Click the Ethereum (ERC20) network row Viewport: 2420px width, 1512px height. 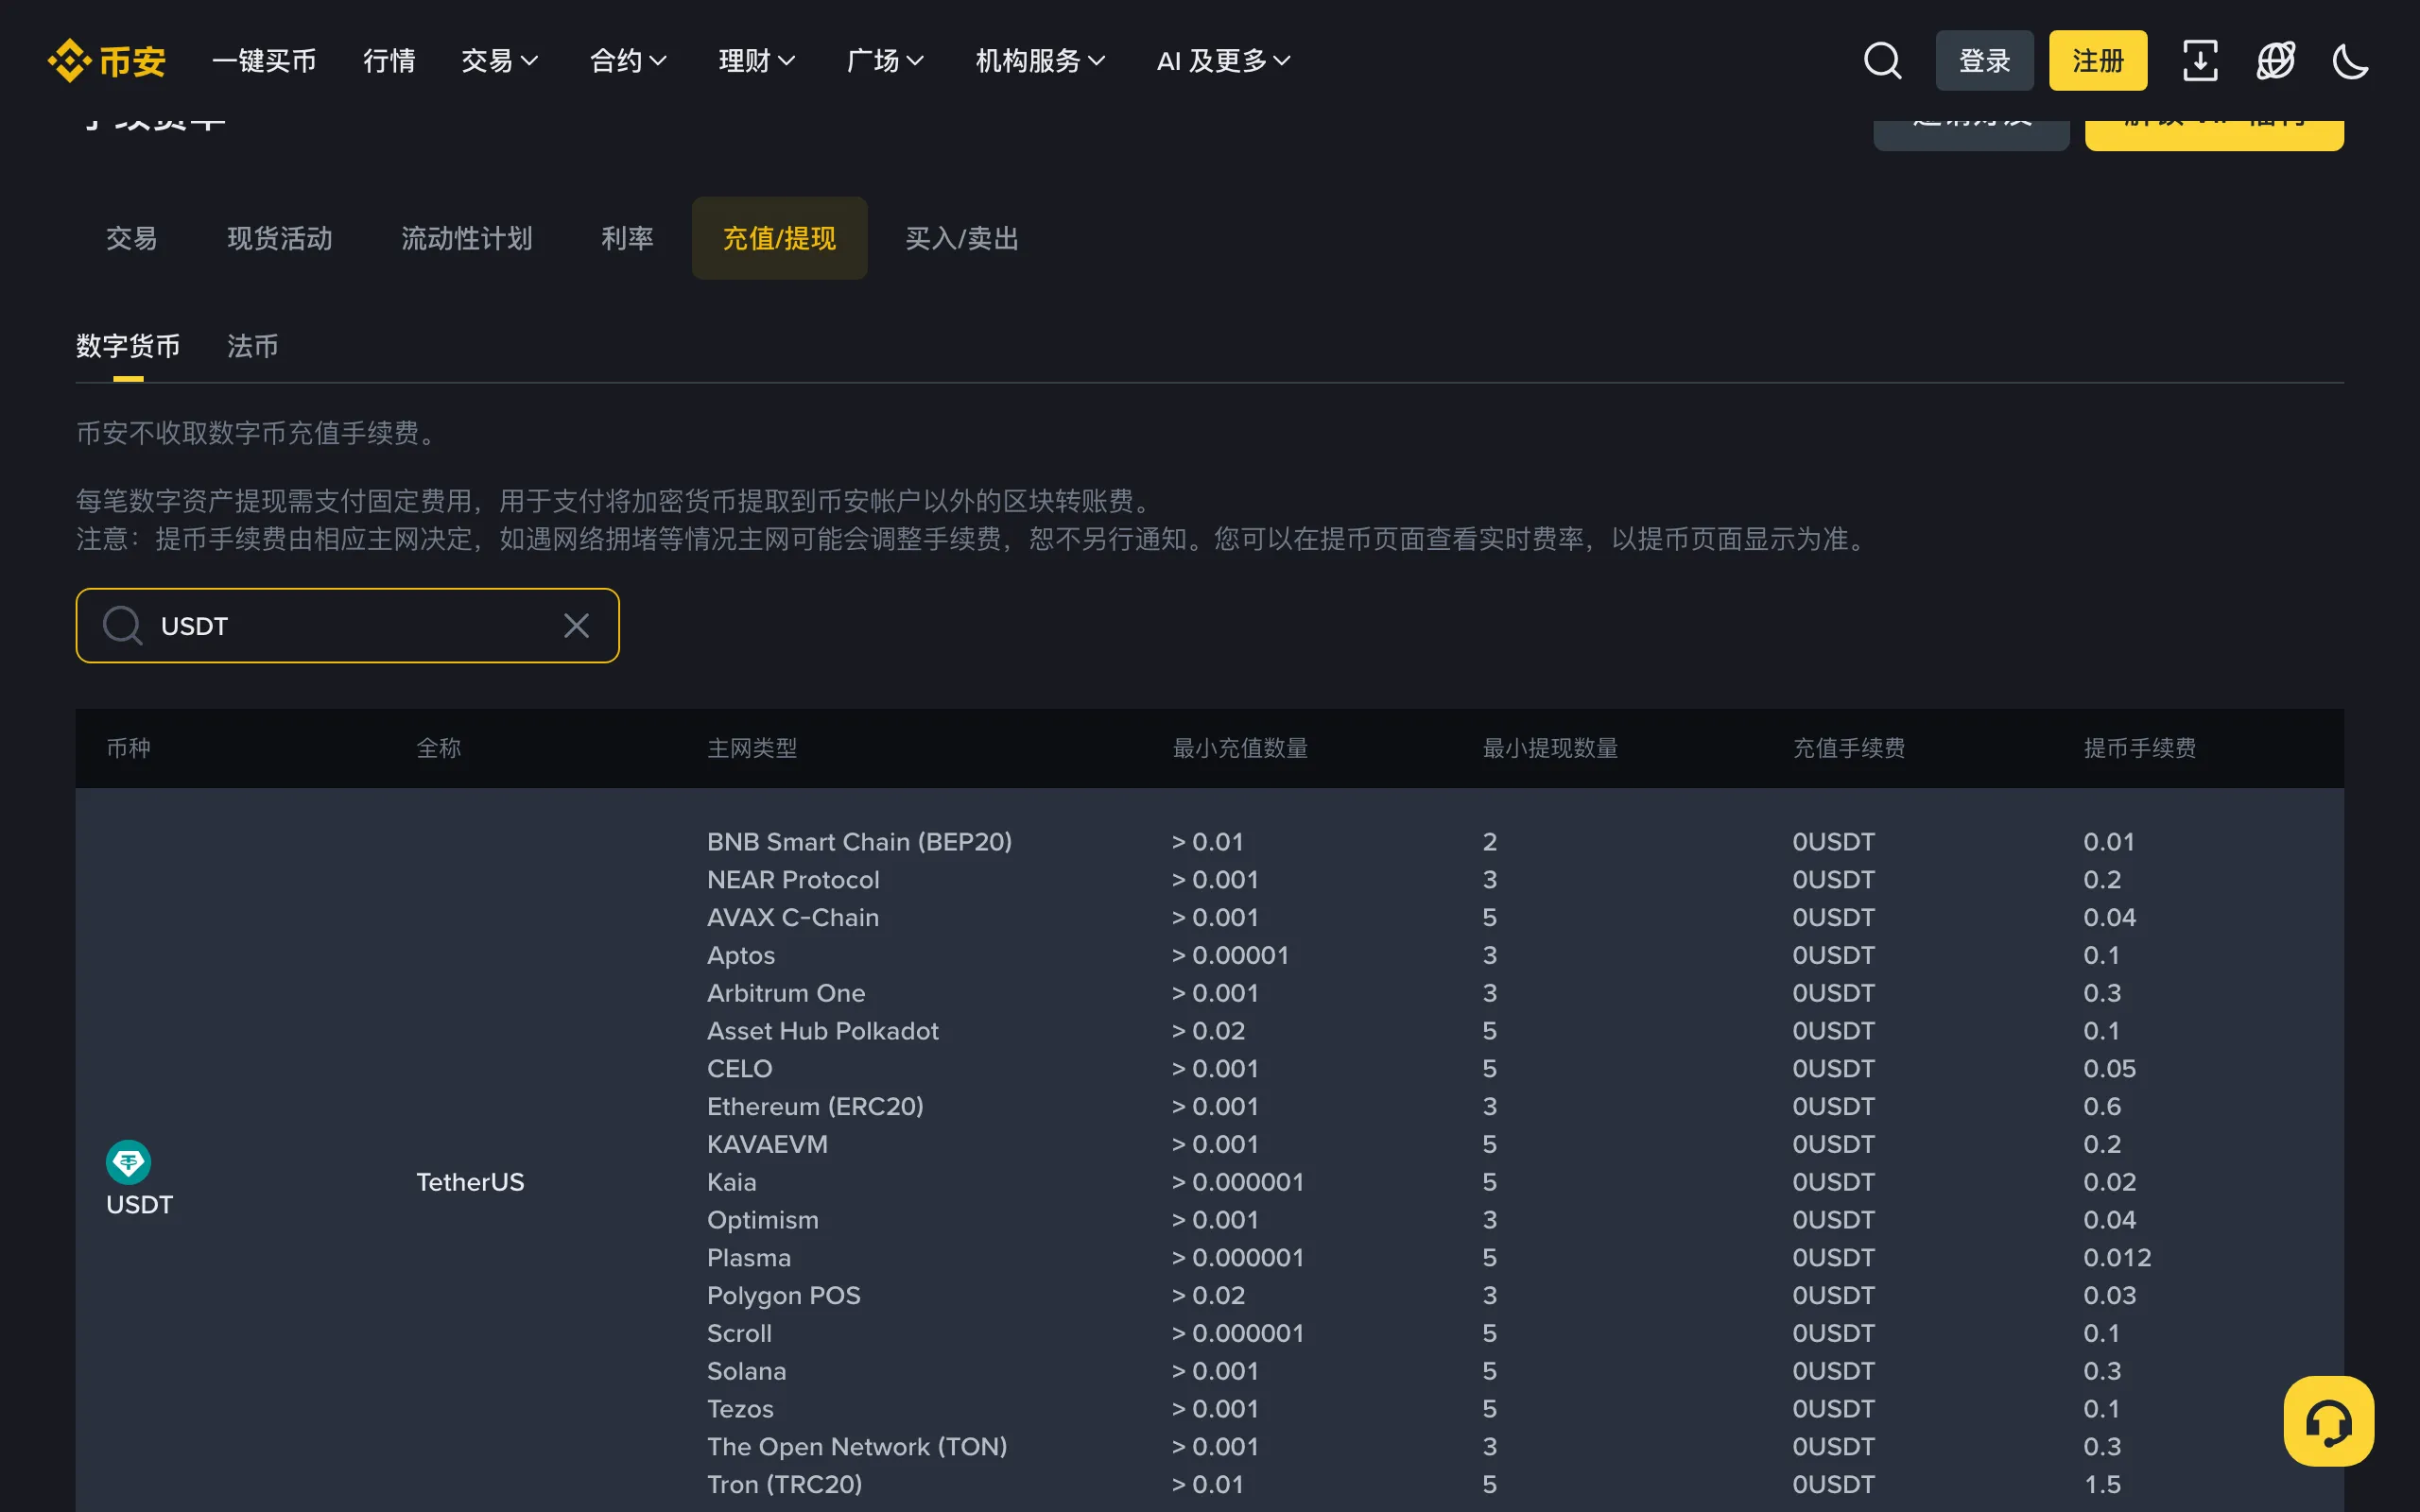click(815, 1106)
